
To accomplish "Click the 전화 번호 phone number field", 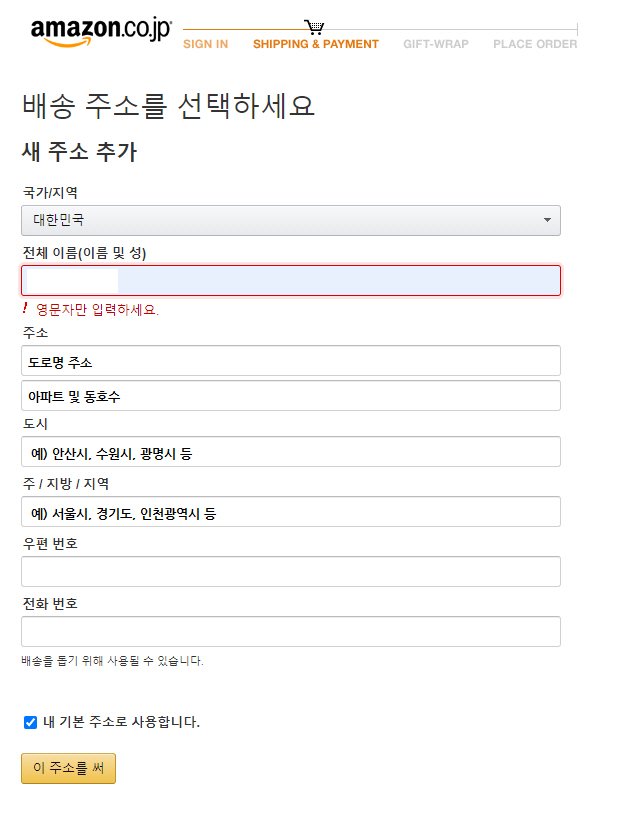I will click(x=290, y=632).
